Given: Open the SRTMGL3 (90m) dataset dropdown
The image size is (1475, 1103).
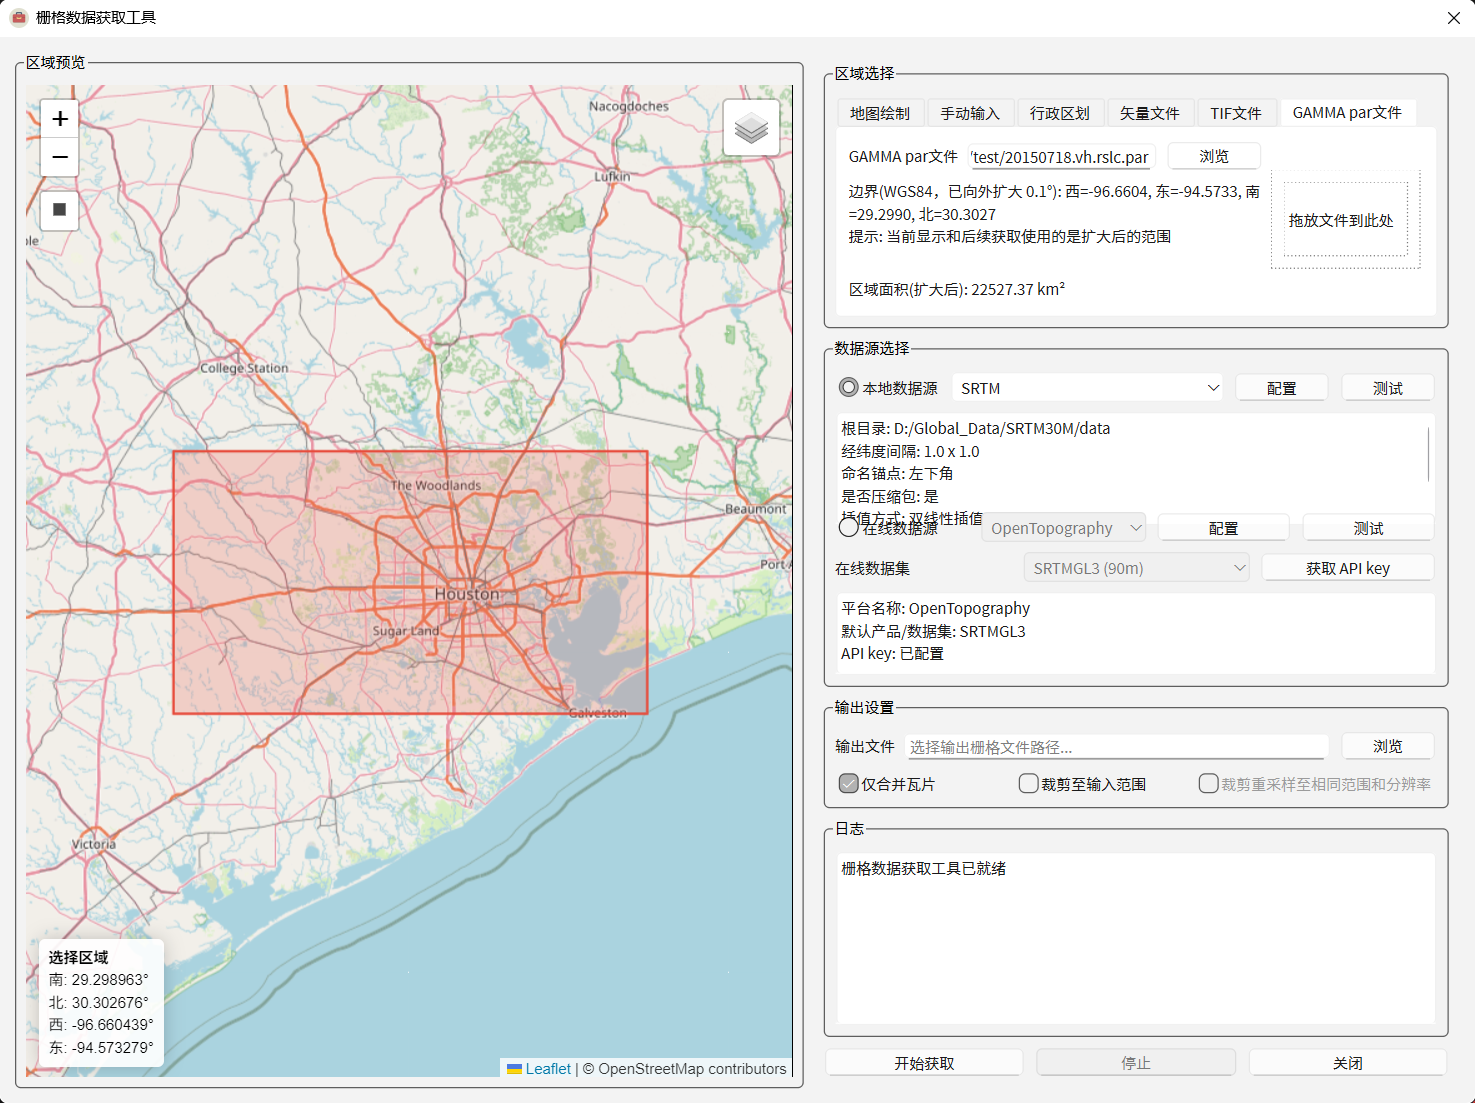Looking at the screenshot, I should [x=1137, y=568].
